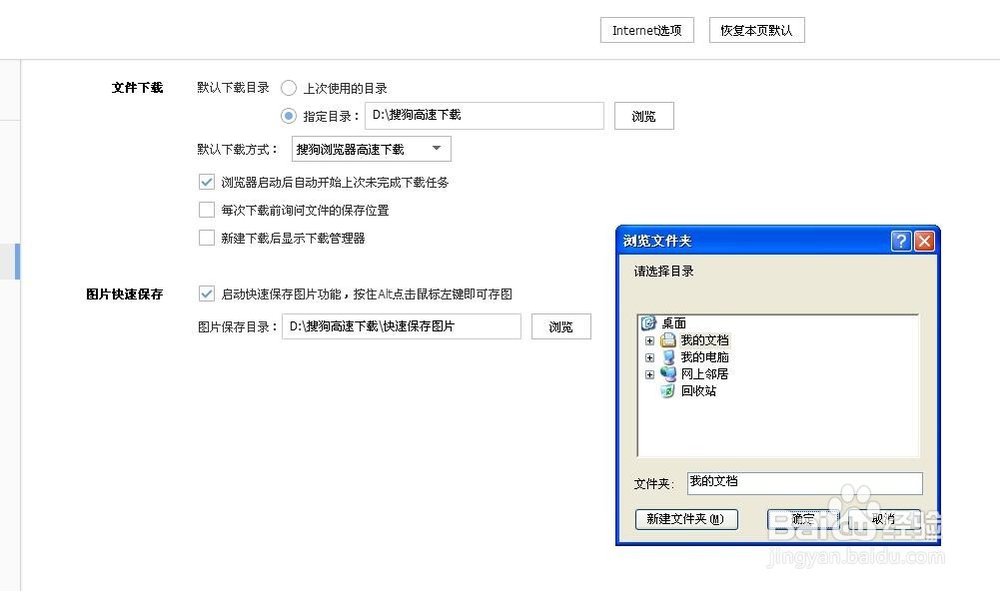This screenshot has width=1000, height=591.
Task: Click the selected blue sidebar tab indicator
Action: click(17, 261)
